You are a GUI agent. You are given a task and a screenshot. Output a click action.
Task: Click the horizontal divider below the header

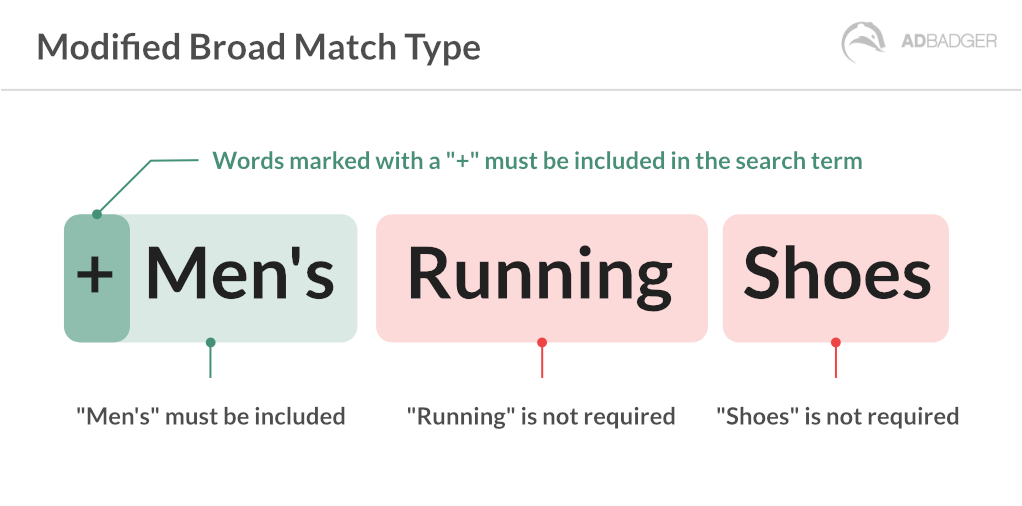pos(511,90)
